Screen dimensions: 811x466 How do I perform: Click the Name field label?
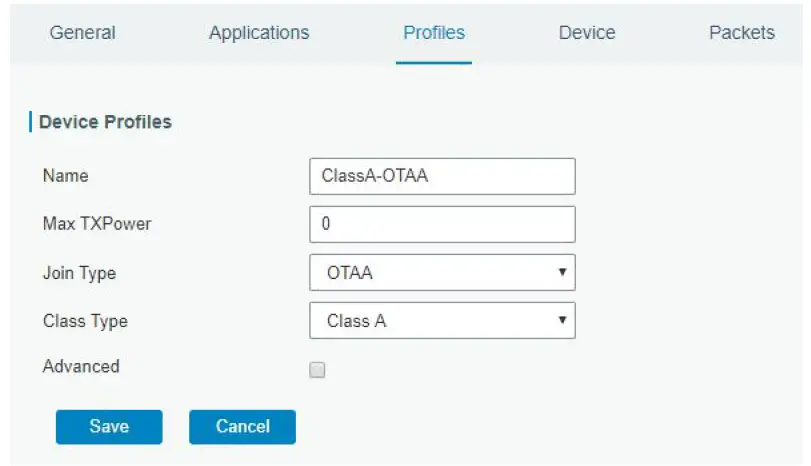pos(65,176)
